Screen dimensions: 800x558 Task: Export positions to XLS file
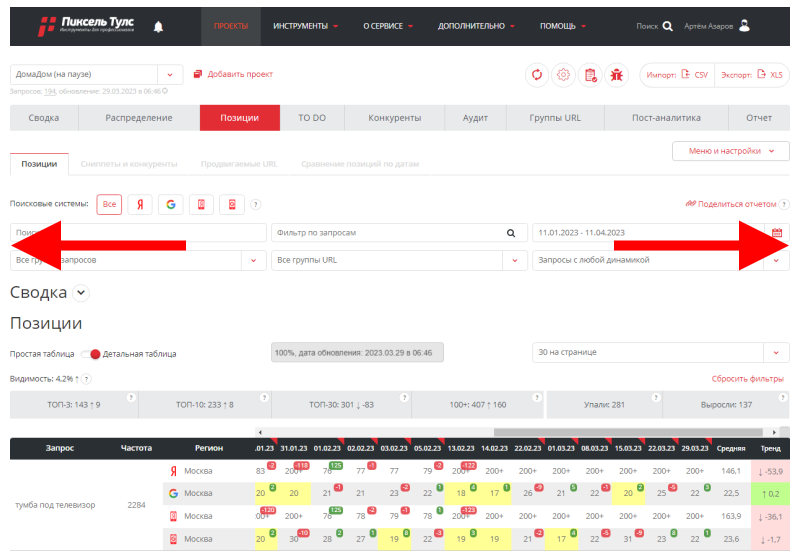click(752, 75)
